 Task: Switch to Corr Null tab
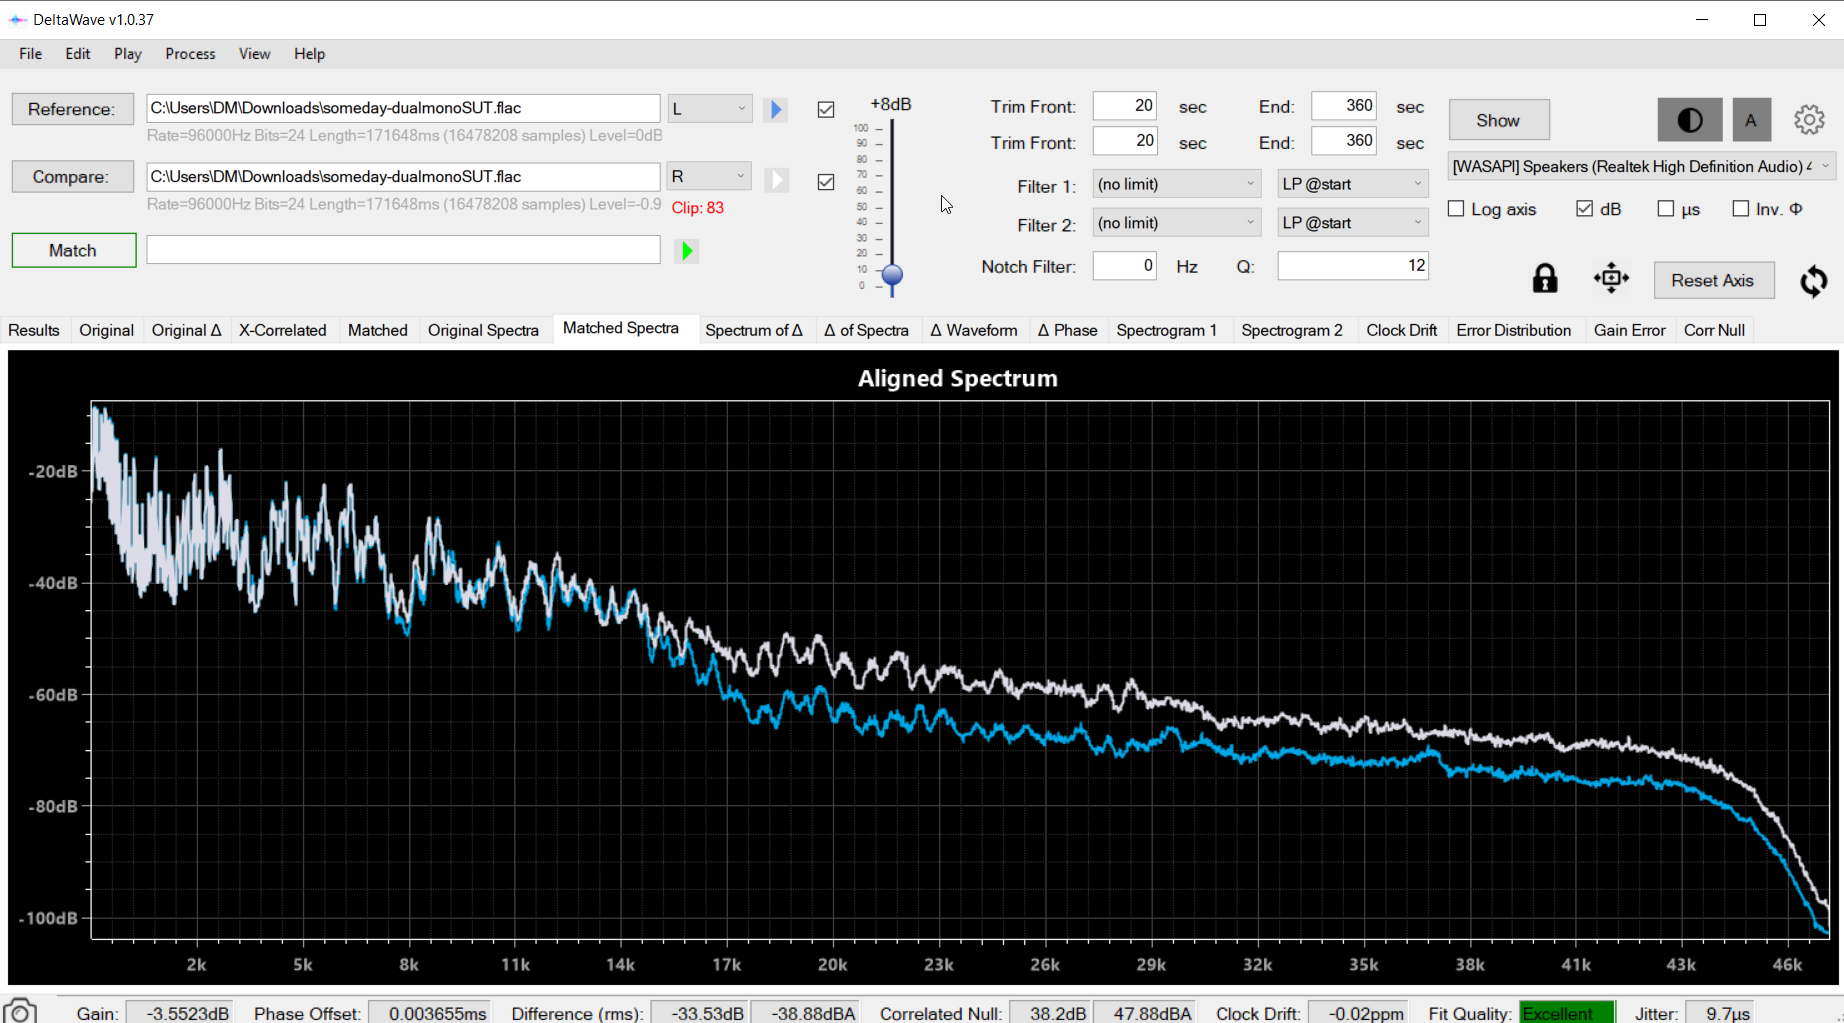pyautogui.click(x=1714, y=330)
